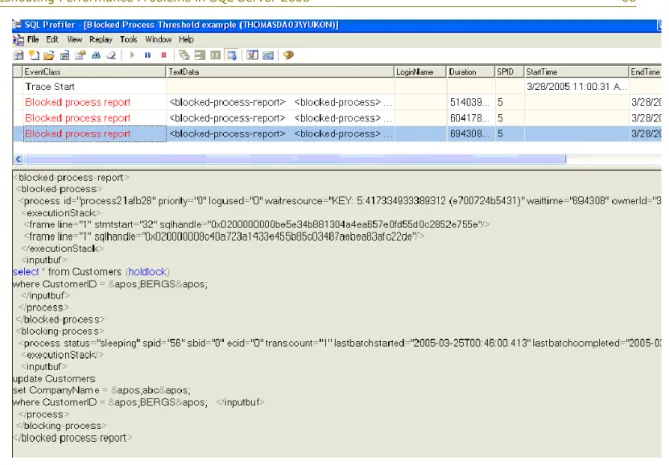
Task: Click the document icon beside File menu
Action: click(18, 40)
